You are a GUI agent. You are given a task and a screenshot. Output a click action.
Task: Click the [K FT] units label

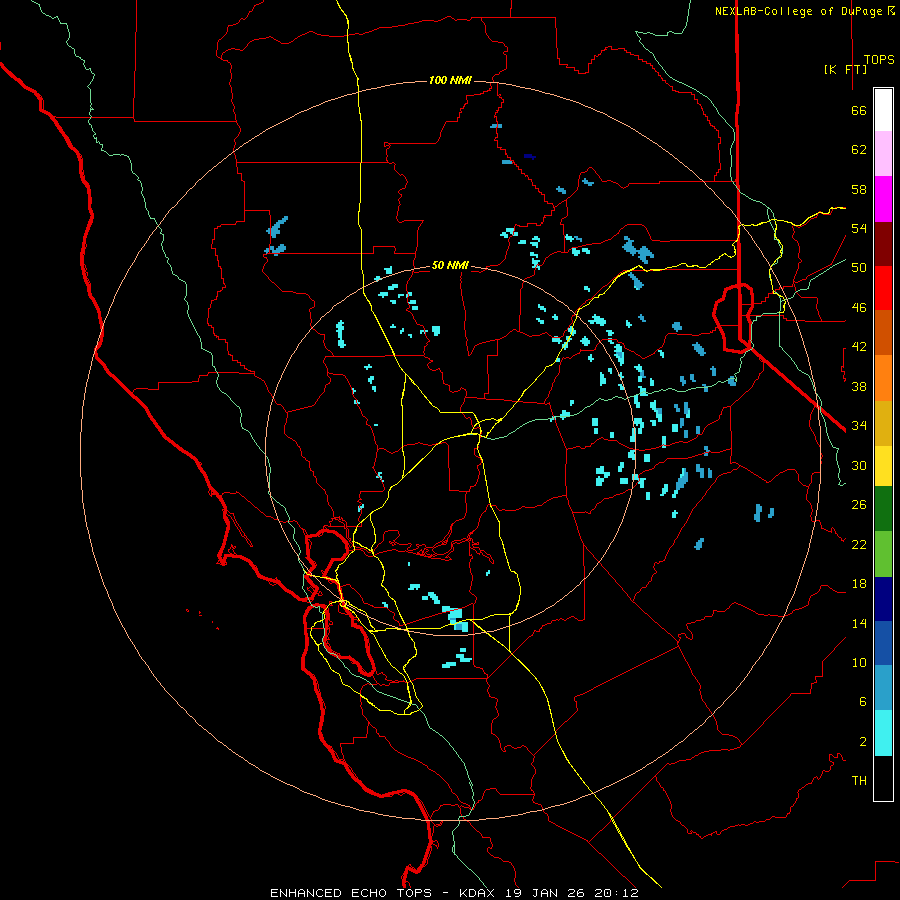pos(845,69)
